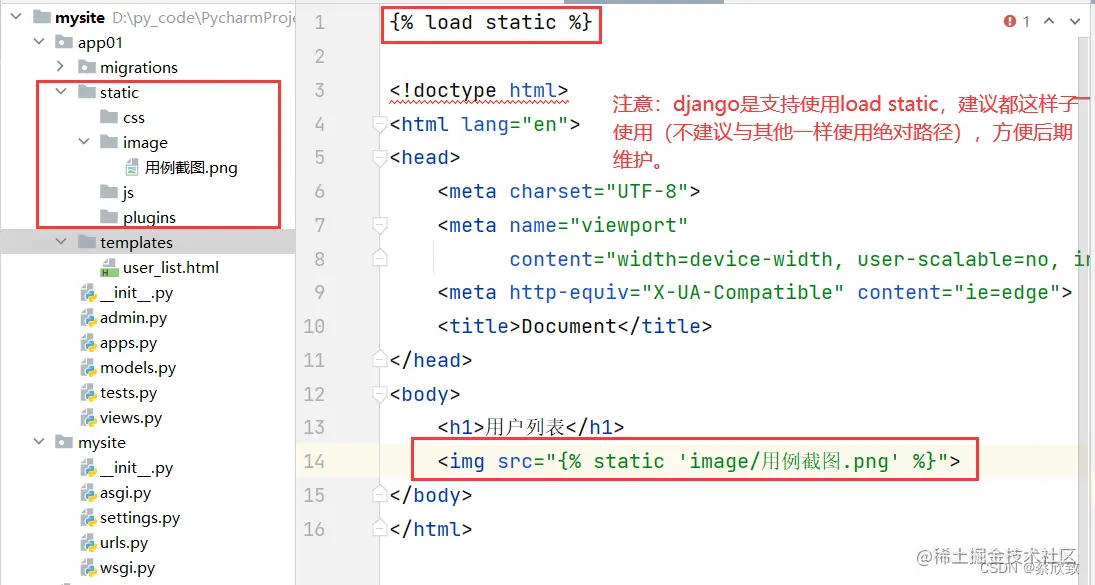Click the 用例截图.png image file icon
This screenshot has width=1095, height=585.
click(131, 168)
